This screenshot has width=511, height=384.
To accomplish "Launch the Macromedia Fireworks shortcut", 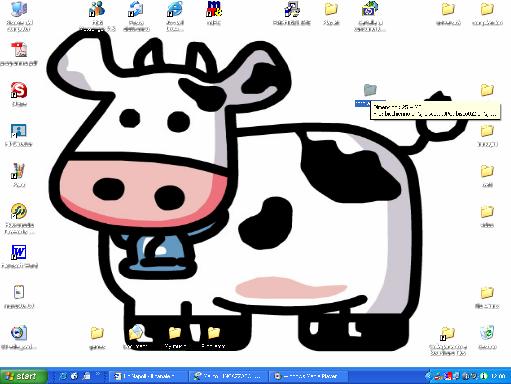I will tap(19, 211).
